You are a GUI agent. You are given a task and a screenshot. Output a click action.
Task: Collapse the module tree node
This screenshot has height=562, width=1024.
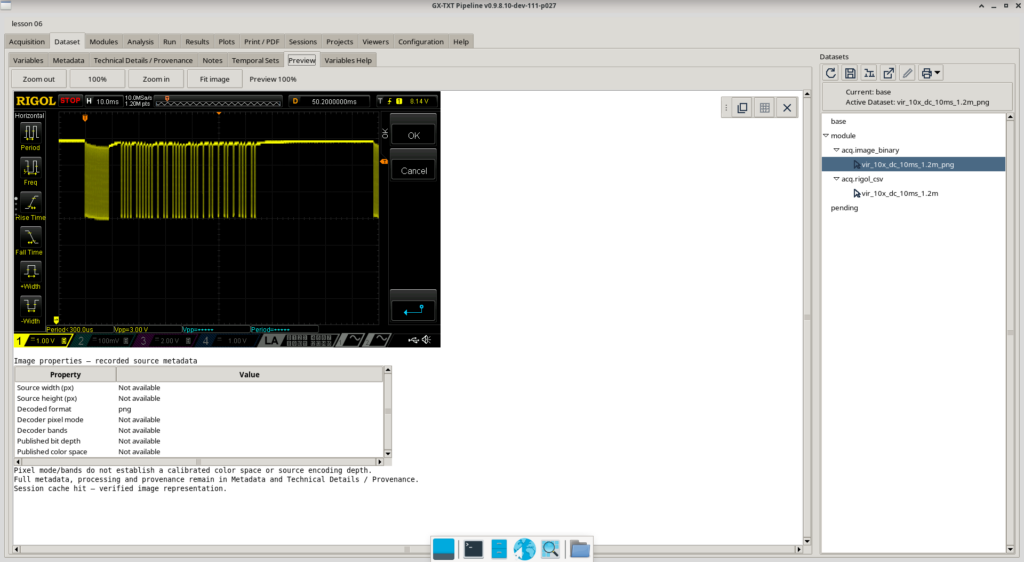pyautogui.click(x=826, y=136)
